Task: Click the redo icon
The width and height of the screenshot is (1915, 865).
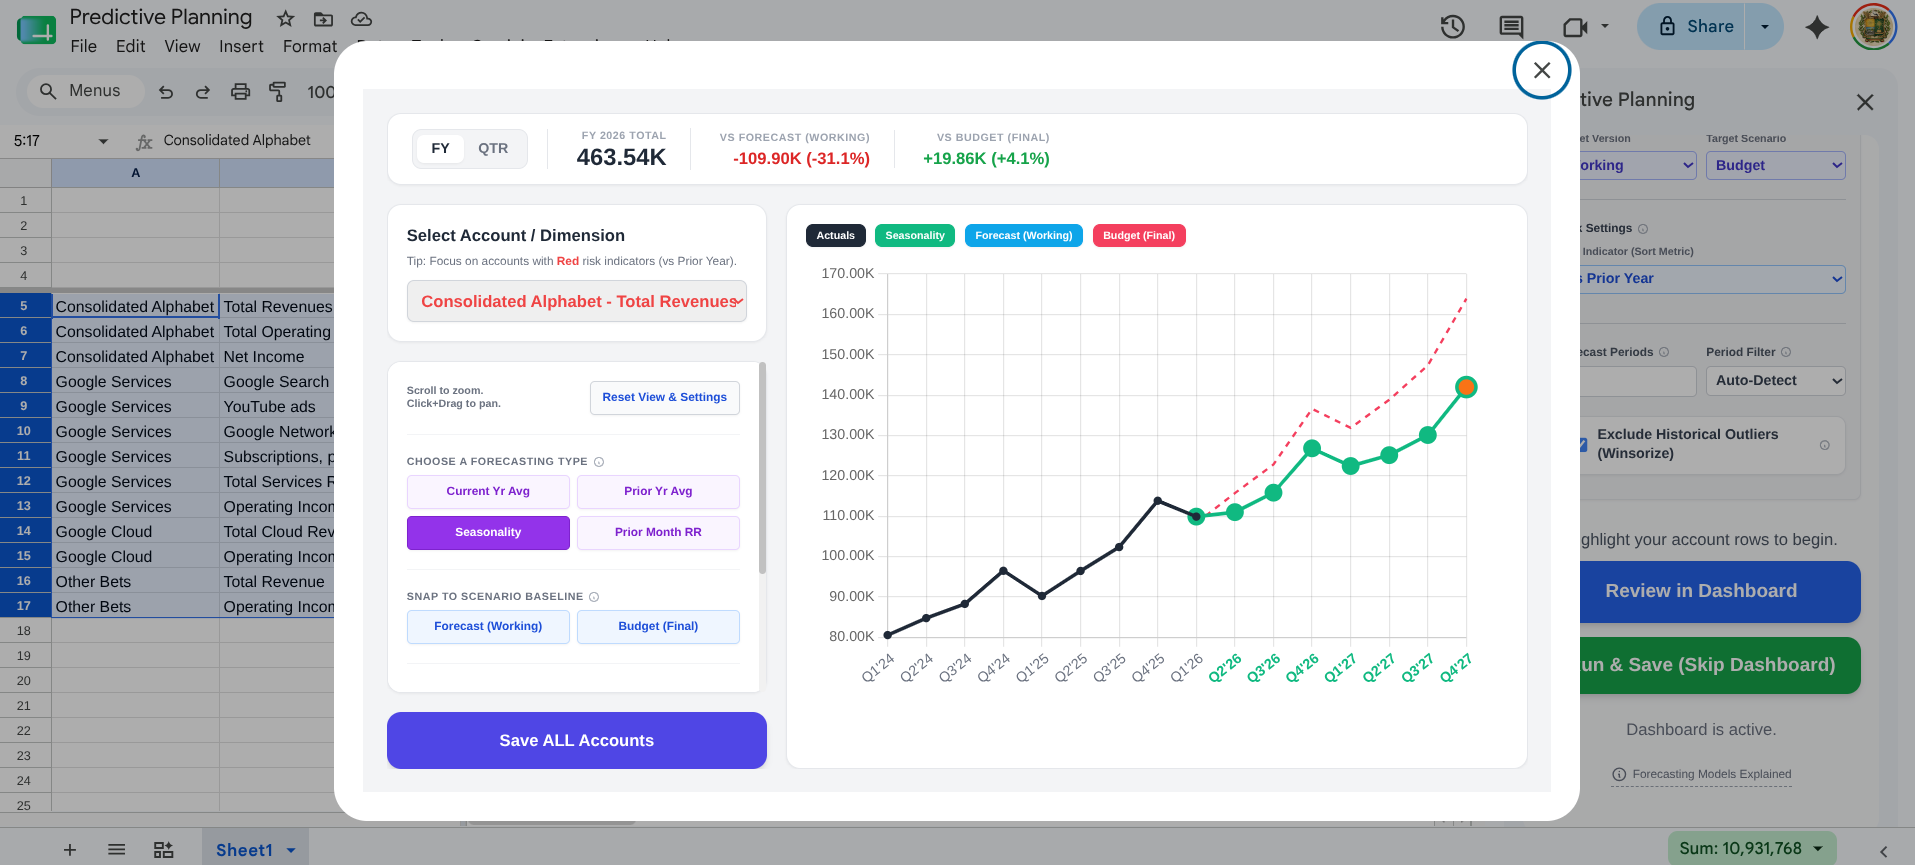Action: (x=203, y=92)
